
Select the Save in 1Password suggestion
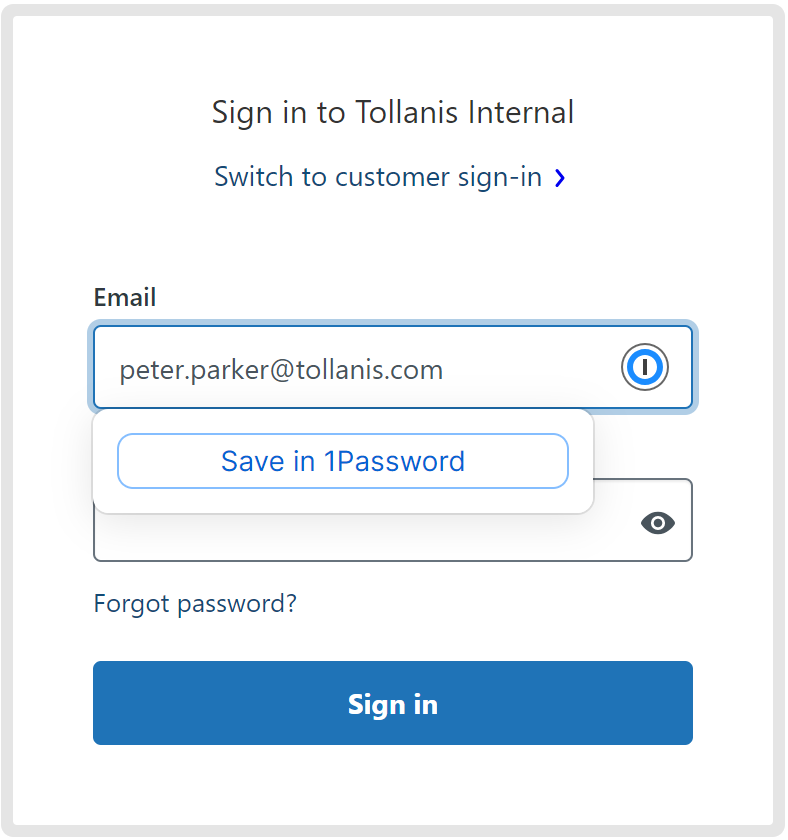point(342,461)
